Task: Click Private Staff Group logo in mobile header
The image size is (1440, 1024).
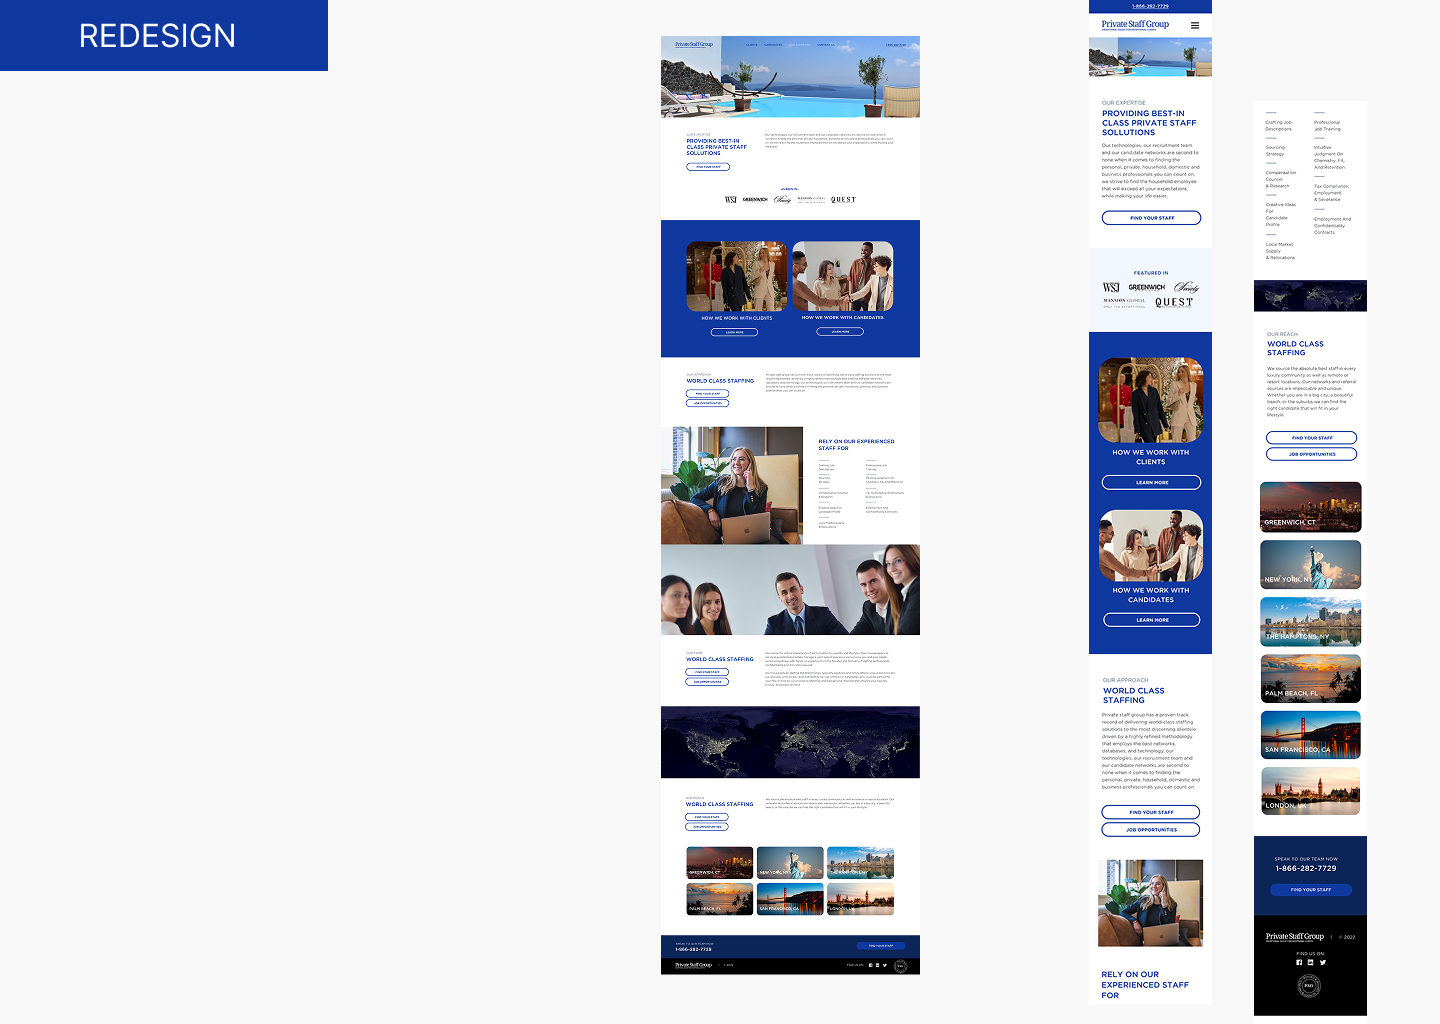Action: 1135,25
